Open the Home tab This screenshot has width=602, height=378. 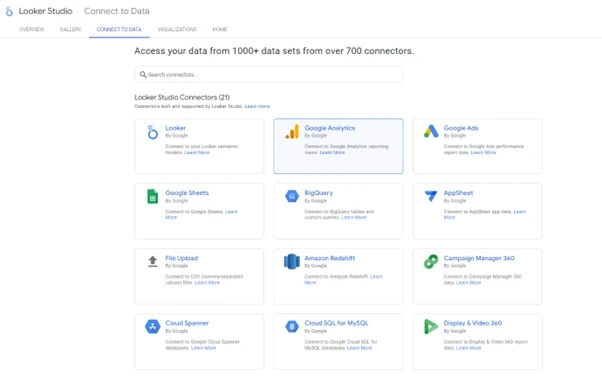coord(220,29)
